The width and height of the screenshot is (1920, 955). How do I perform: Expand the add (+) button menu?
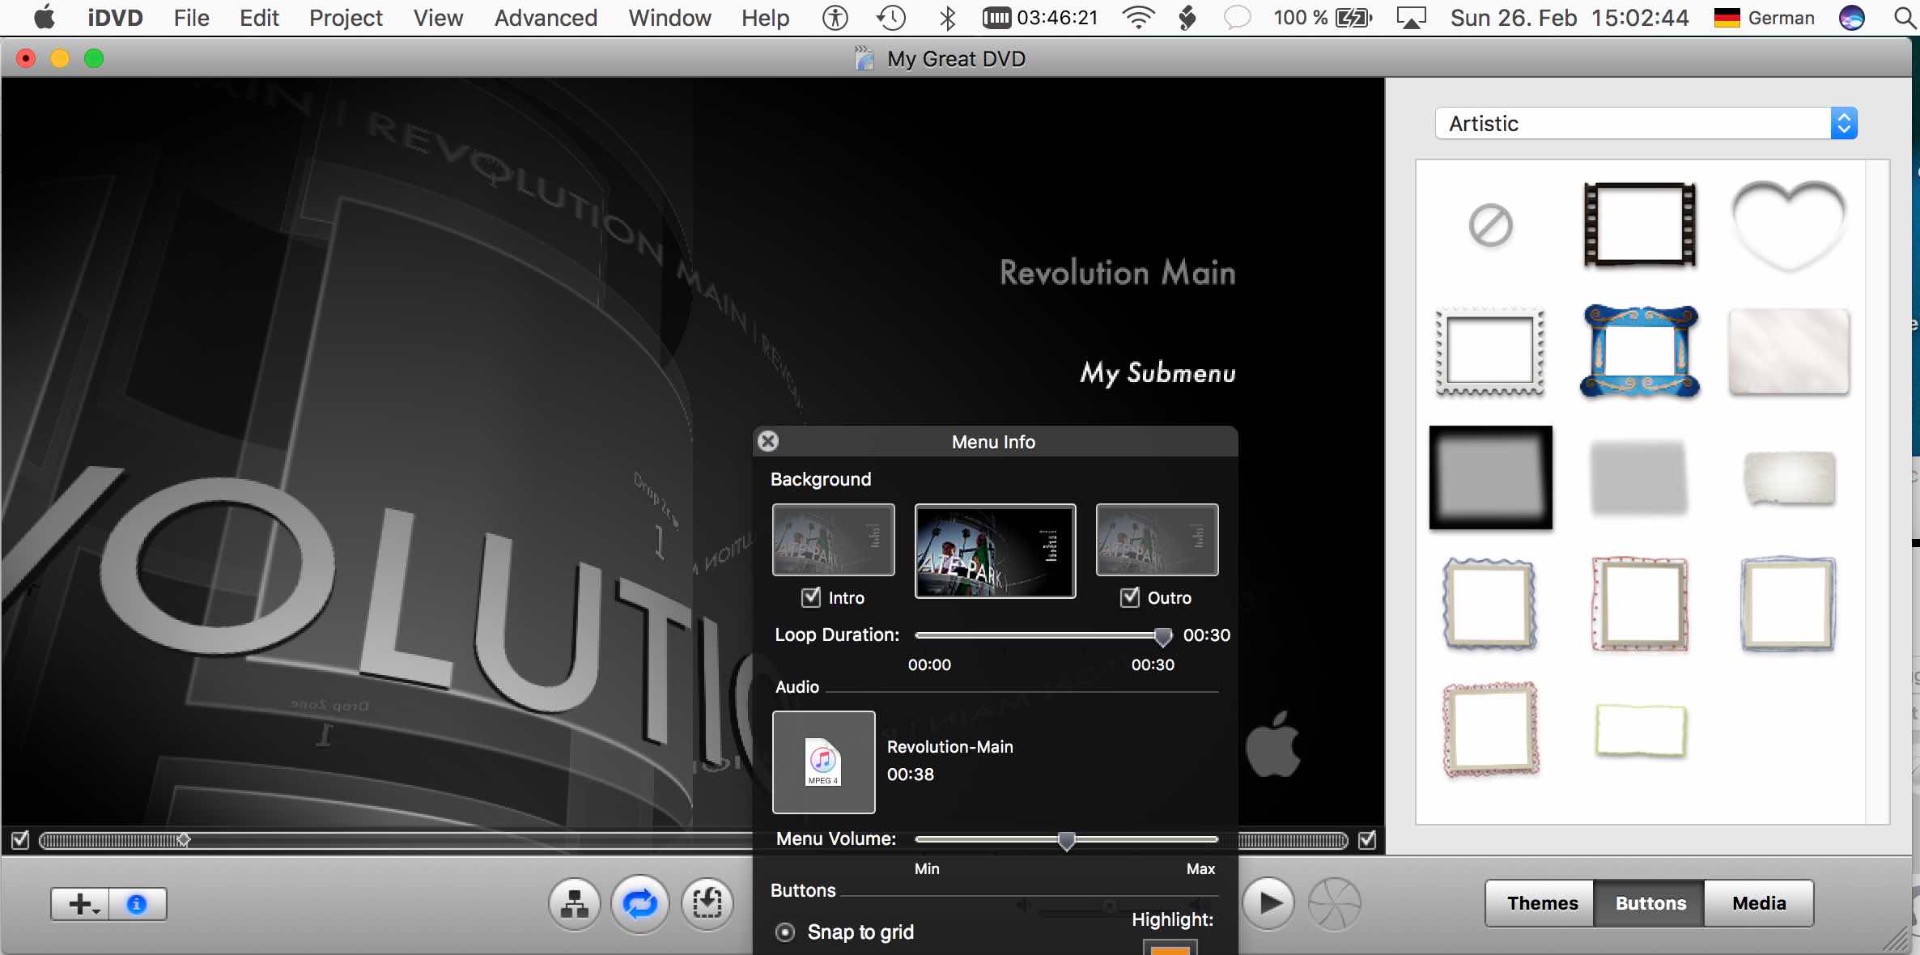pyautogui.click(x=81, y=904)
